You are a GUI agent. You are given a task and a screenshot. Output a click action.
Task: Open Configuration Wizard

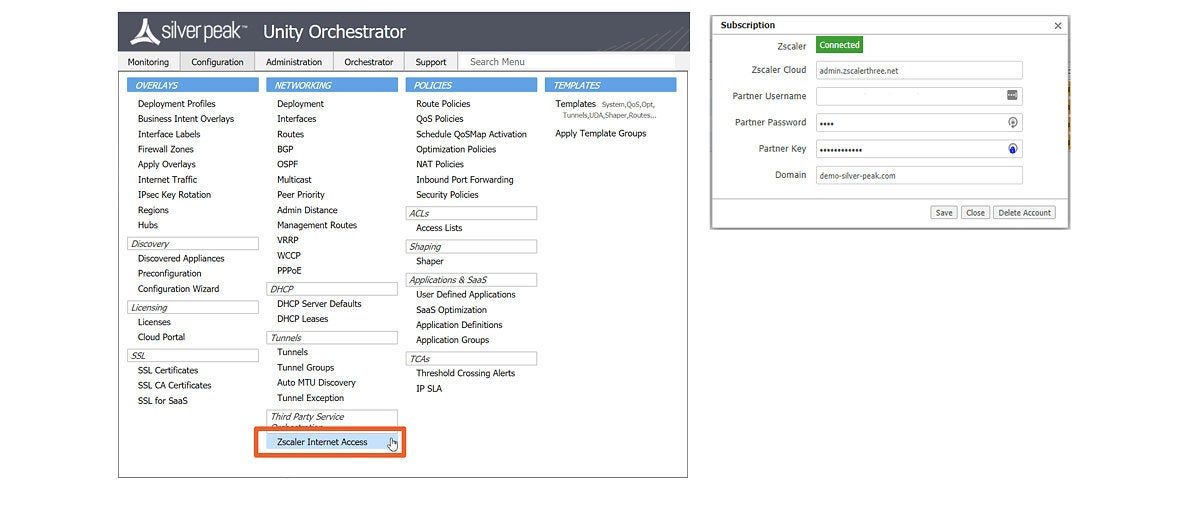pyautogui.click(x=179, y=289)
